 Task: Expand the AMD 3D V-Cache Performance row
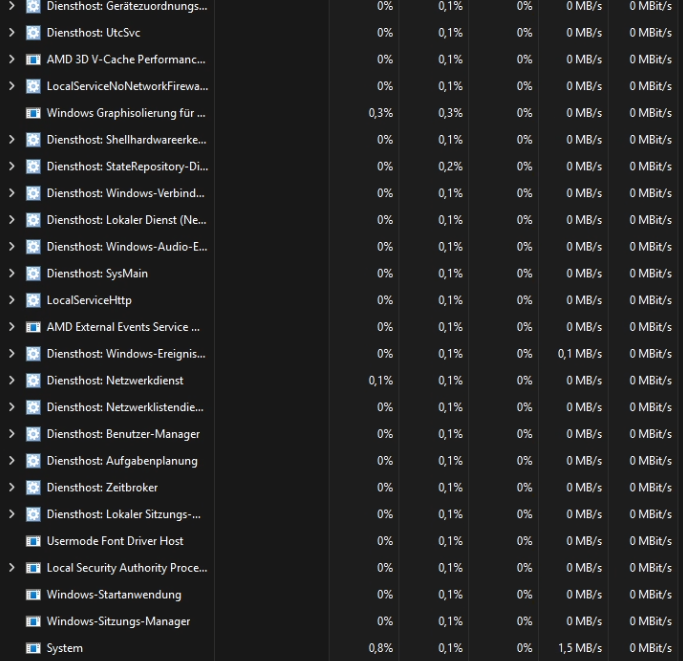point(12,59)
